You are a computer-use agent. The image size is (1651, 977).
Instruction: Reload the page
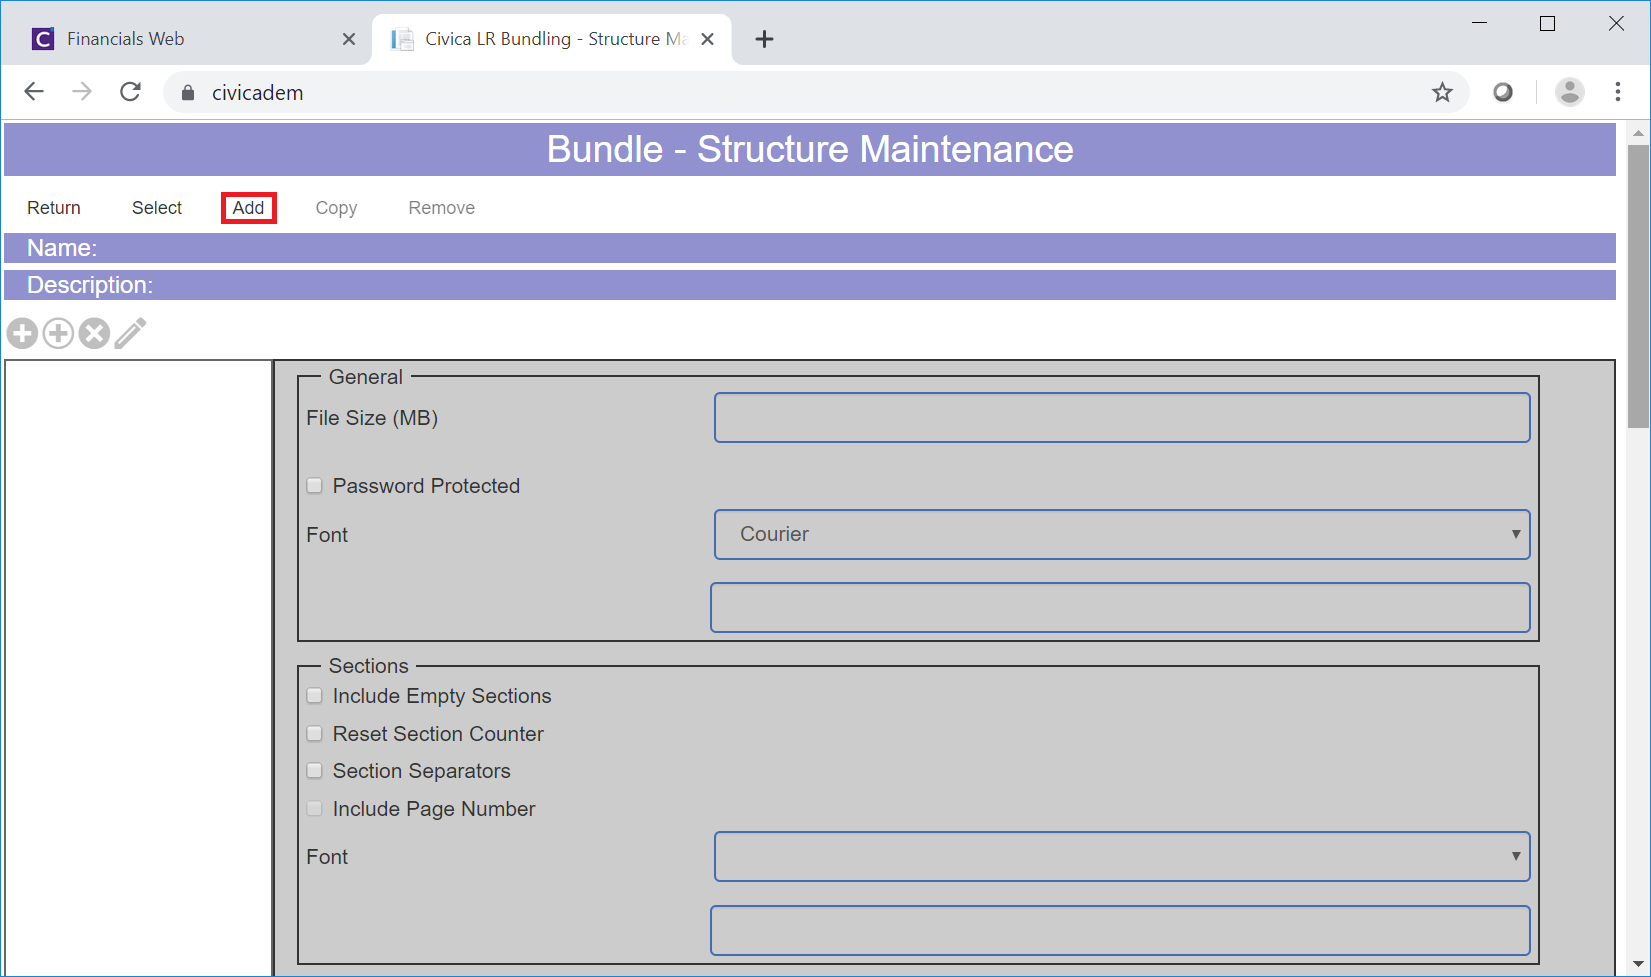(130, 92)
